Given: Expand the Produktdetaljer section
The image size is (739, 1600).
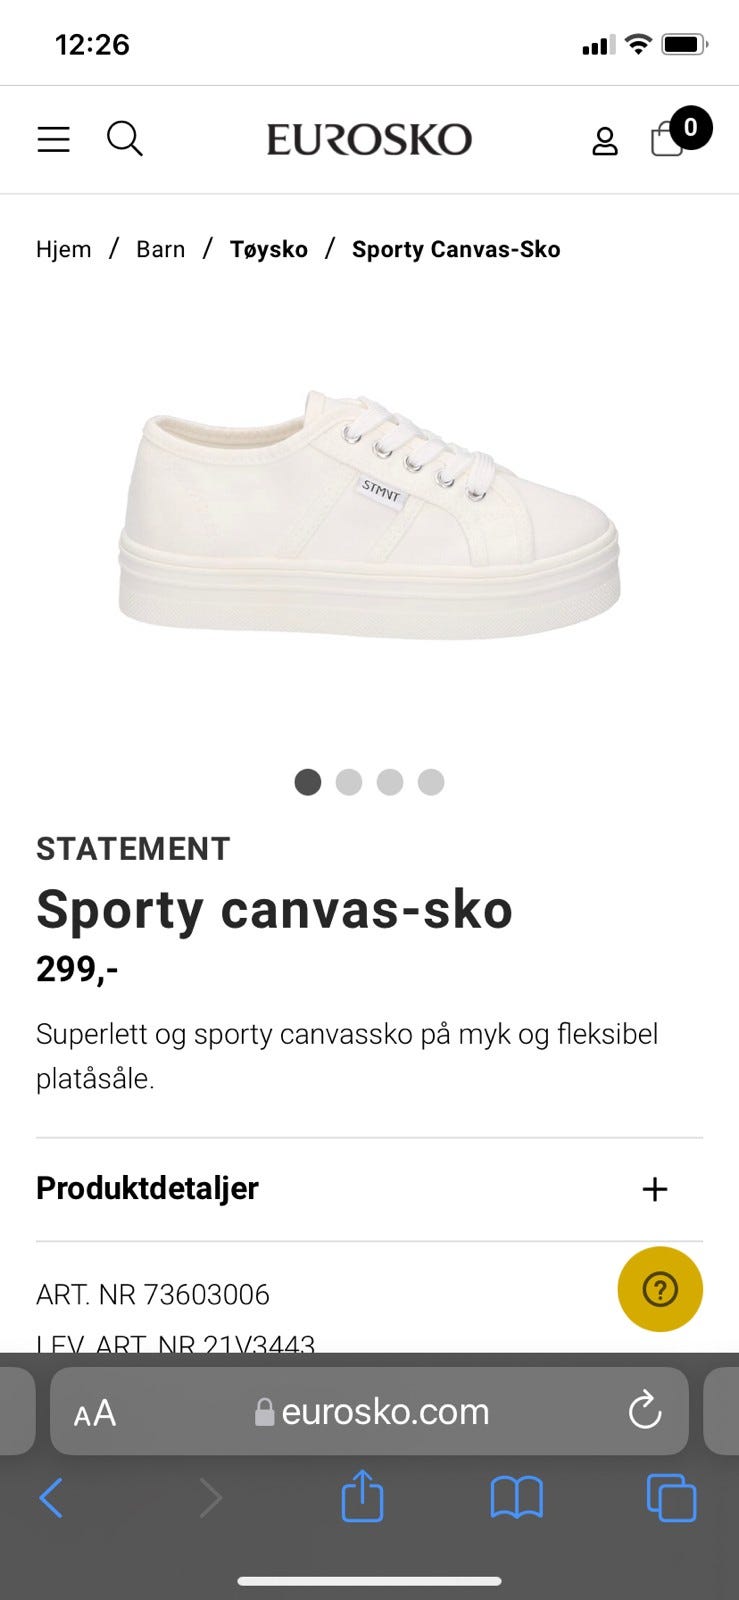Looking at the screenshot, I should click(x=654, y=1189).
